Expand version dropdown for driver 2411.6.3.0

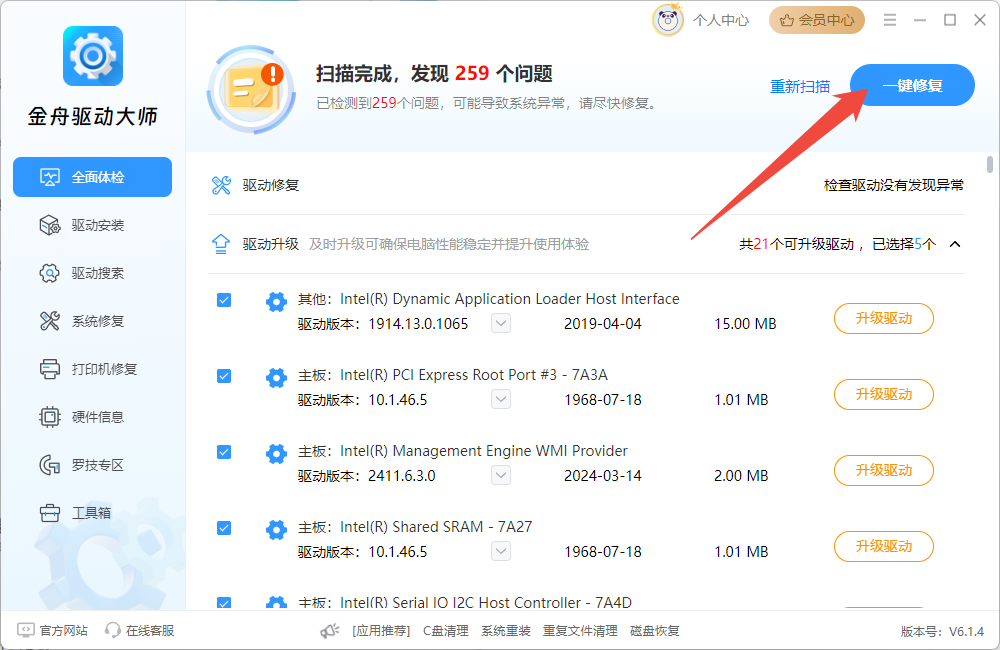[x=501, y=475]
